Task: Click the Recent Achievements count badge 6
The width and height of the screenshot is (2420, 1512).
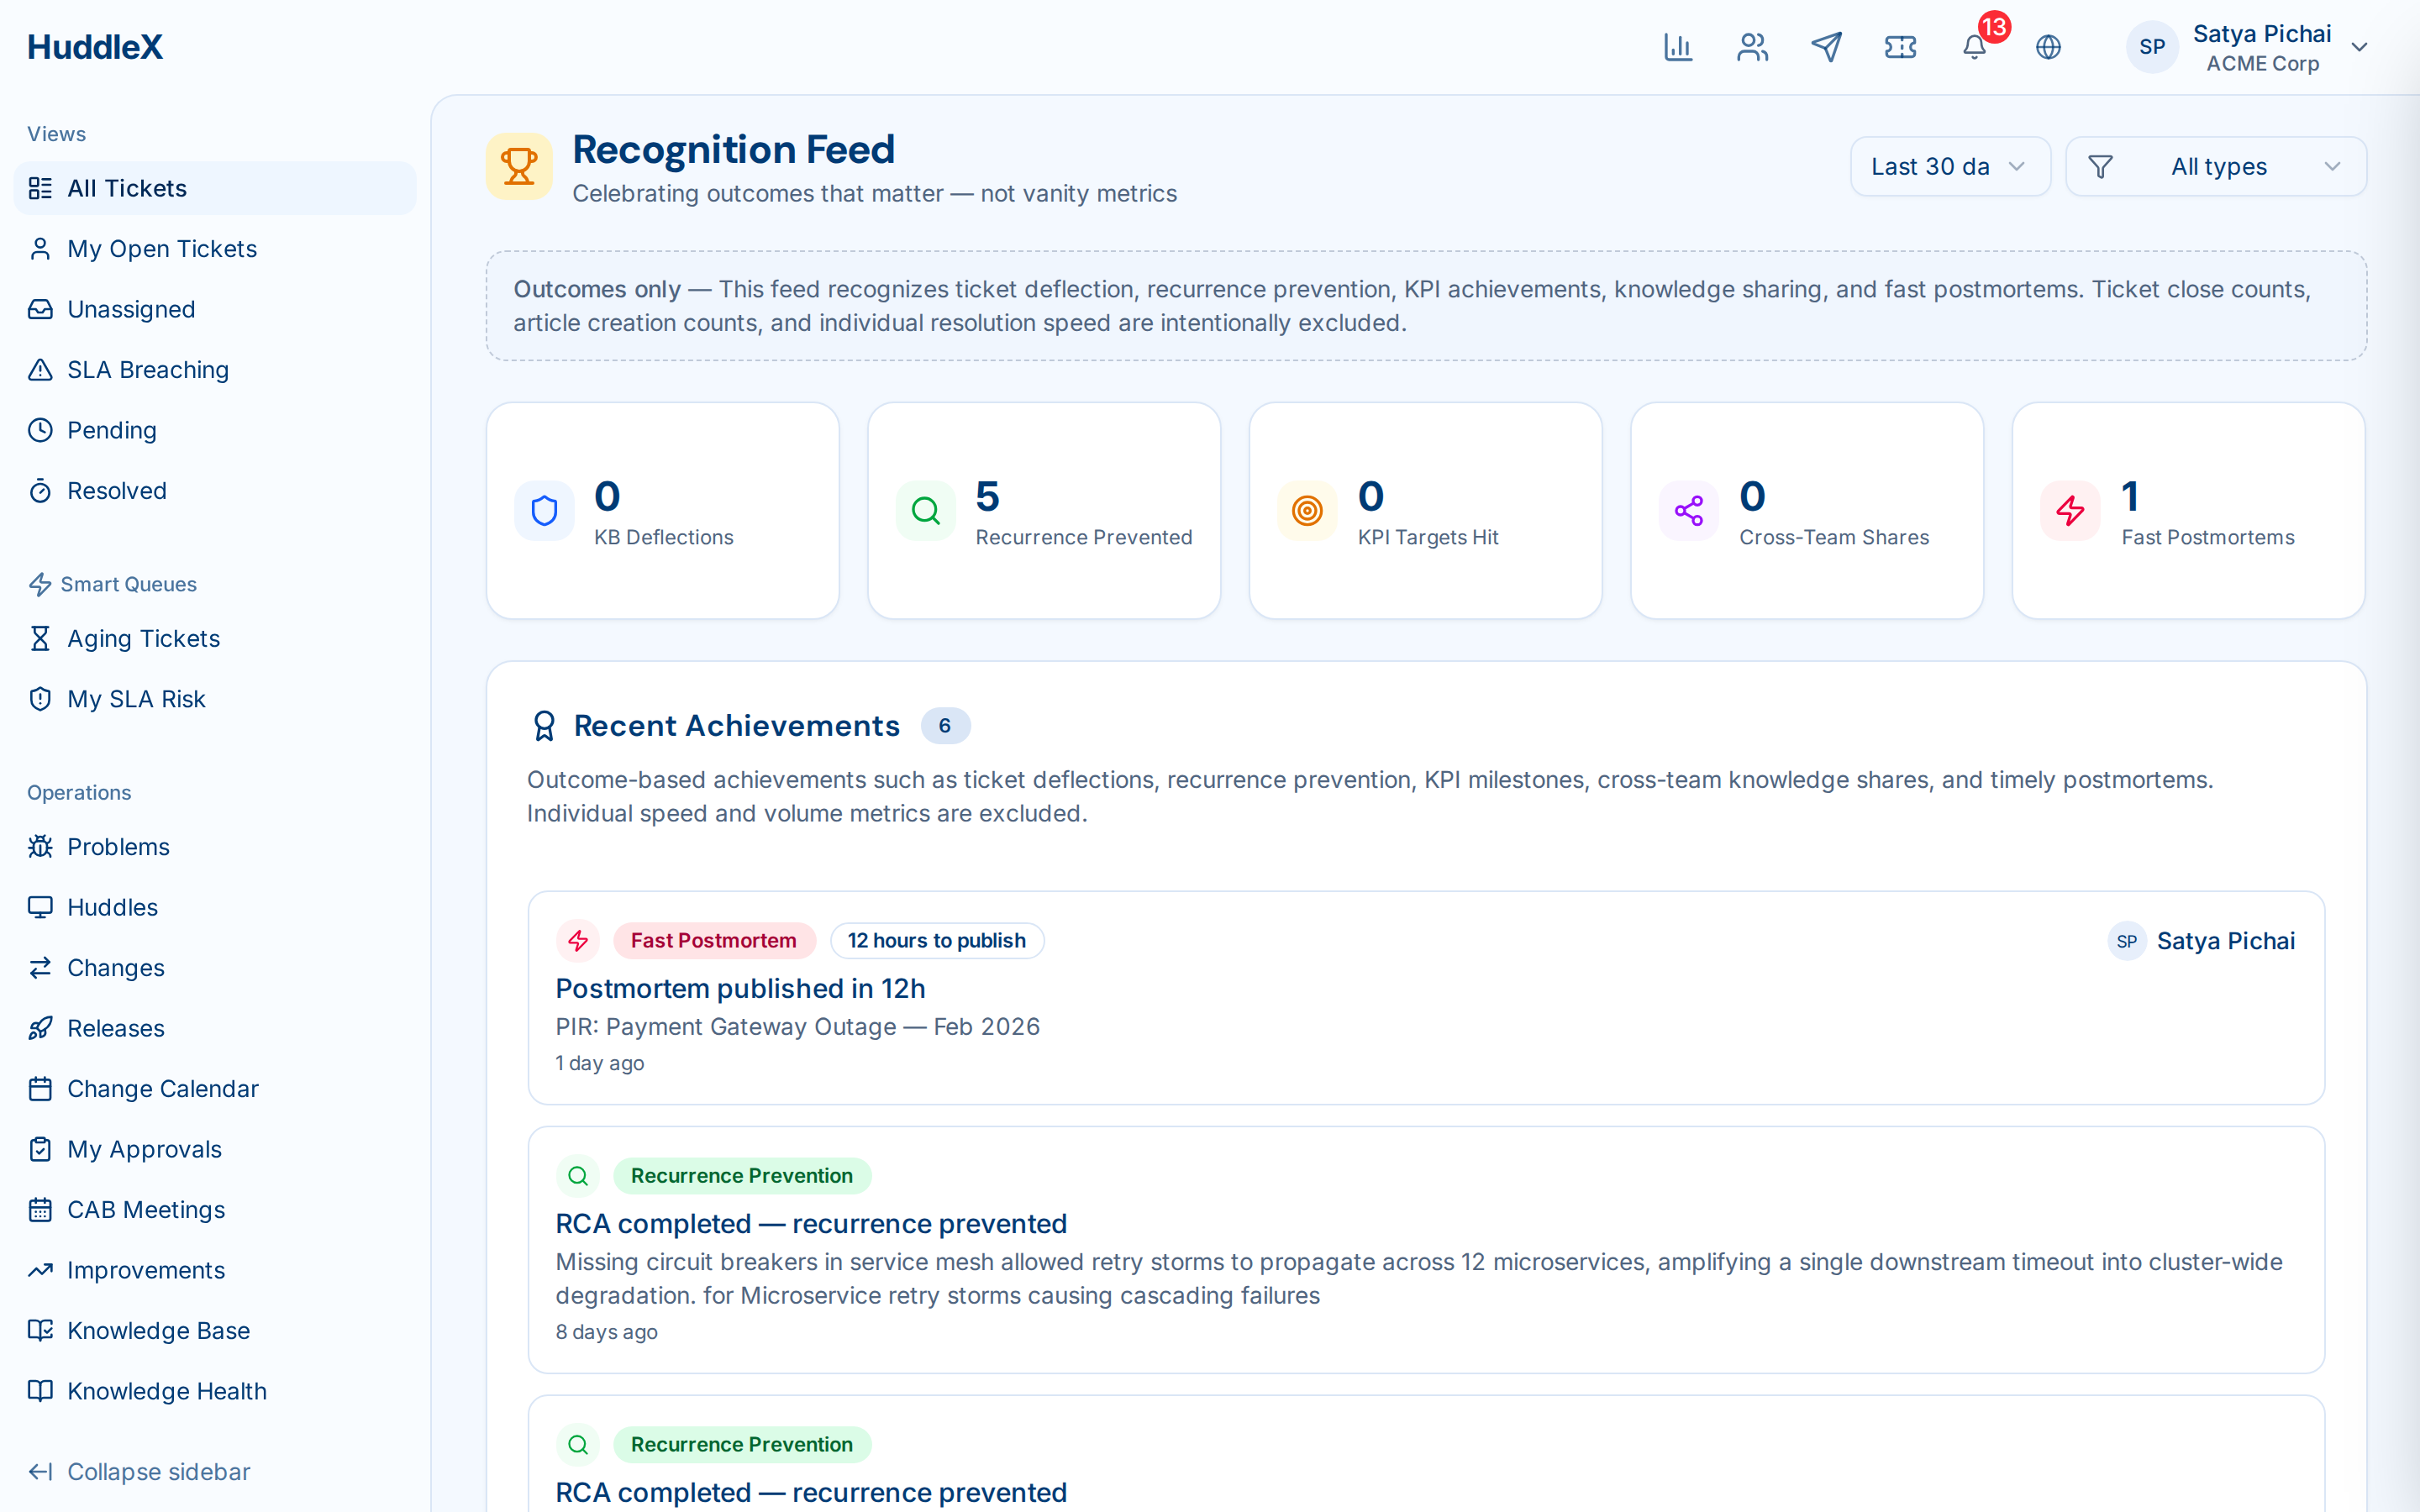Action: [945, 726]
